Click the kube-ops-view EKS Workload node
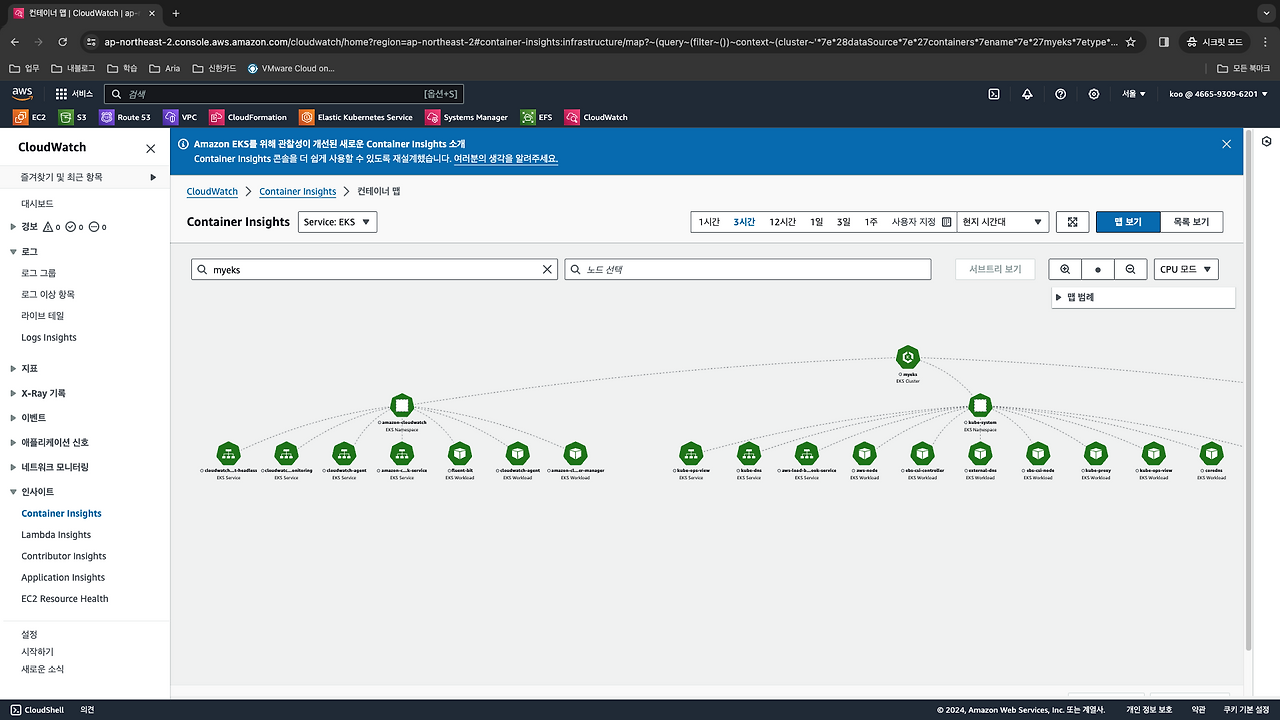 tap(1154, 453)
